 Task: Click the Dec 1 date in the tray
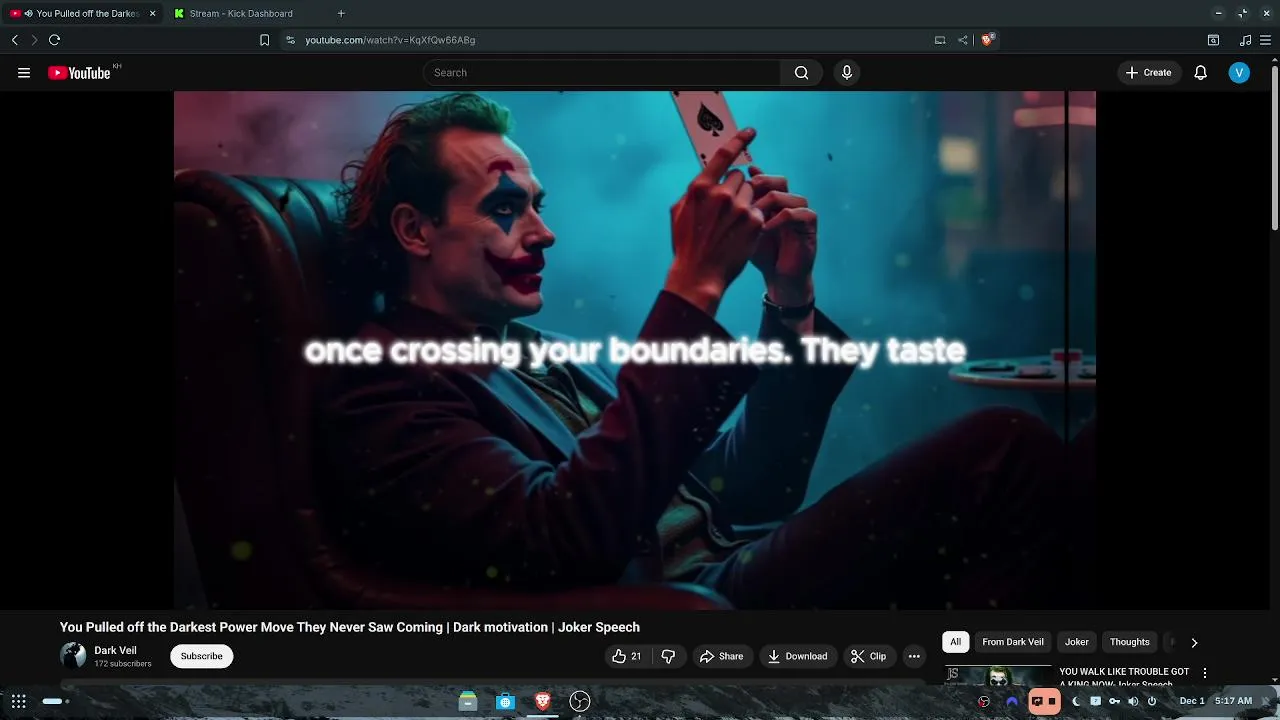coord(1192,701)
